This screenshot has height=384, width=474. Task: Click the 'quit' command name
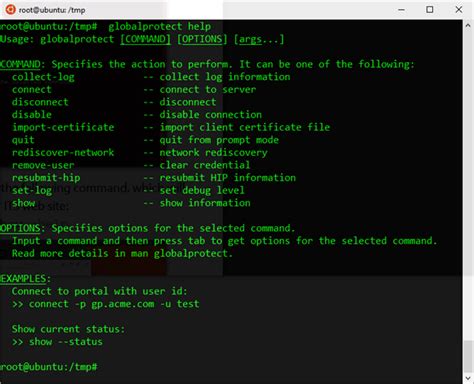click(x=23, y=140)
